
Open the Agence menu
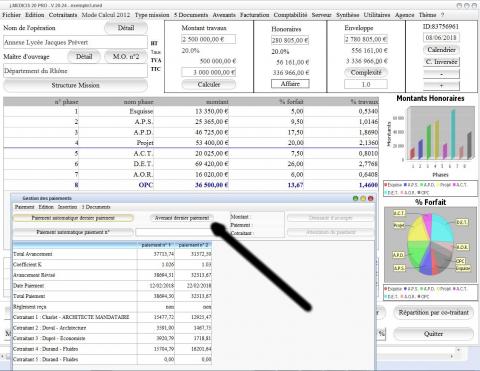click(405, 15)
